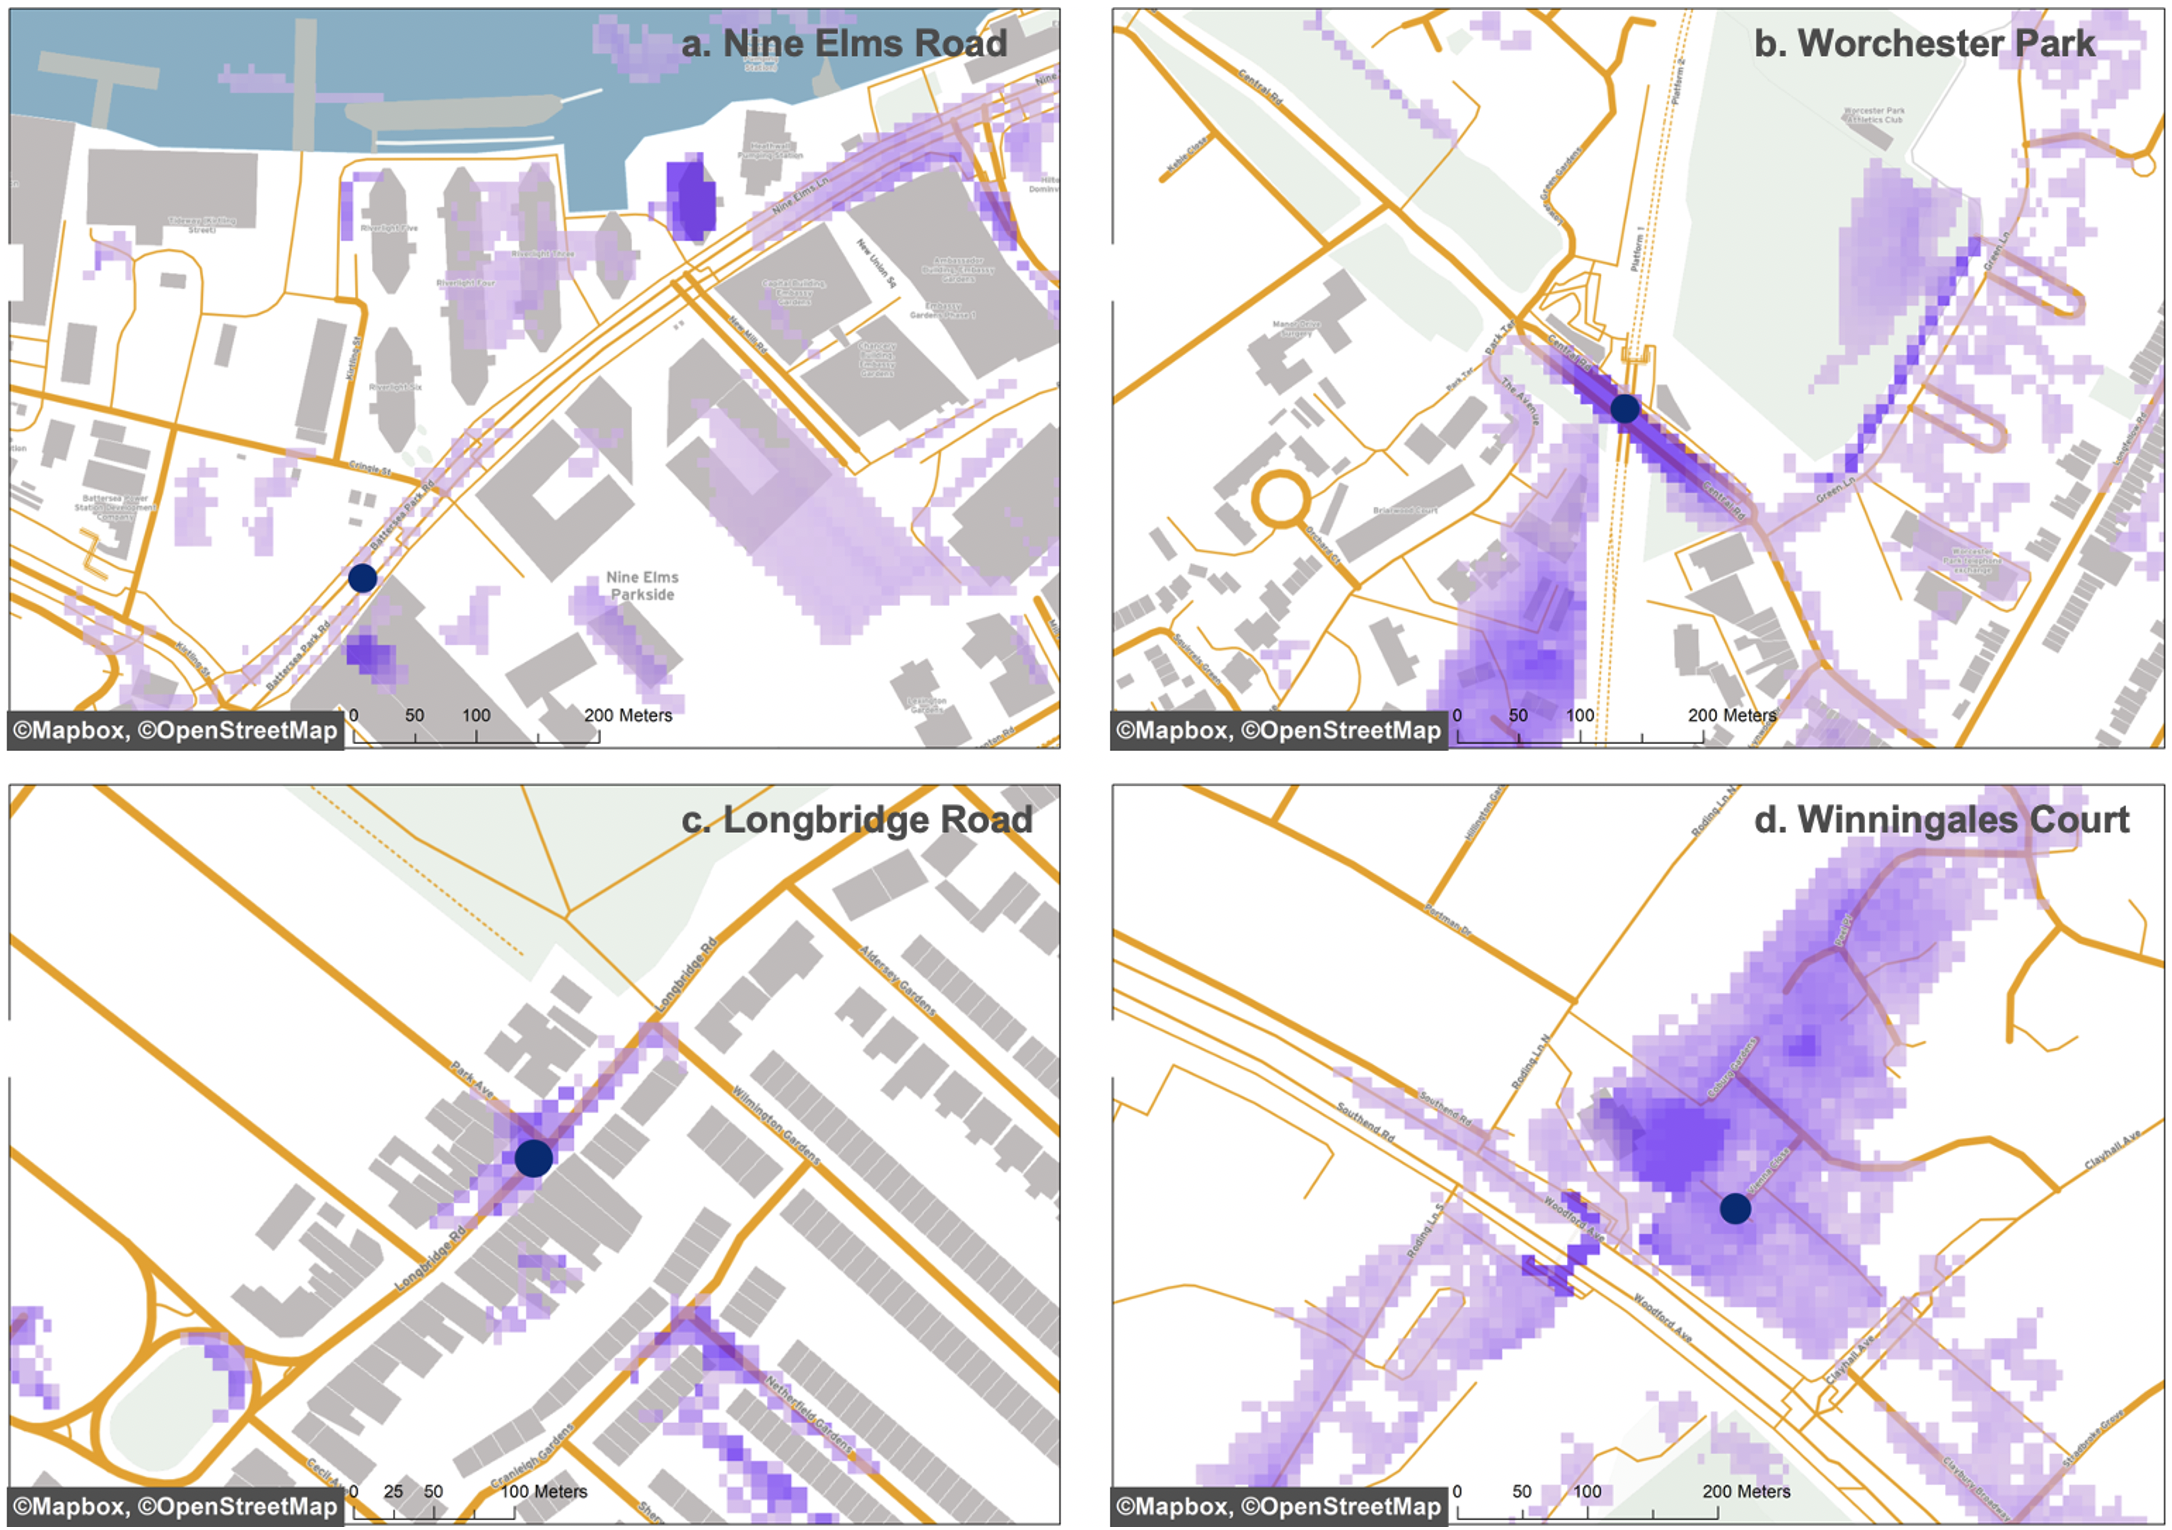Click the 'd. Winningales Court' panel title
2172x1530 pixels.
pos(1941,819)
